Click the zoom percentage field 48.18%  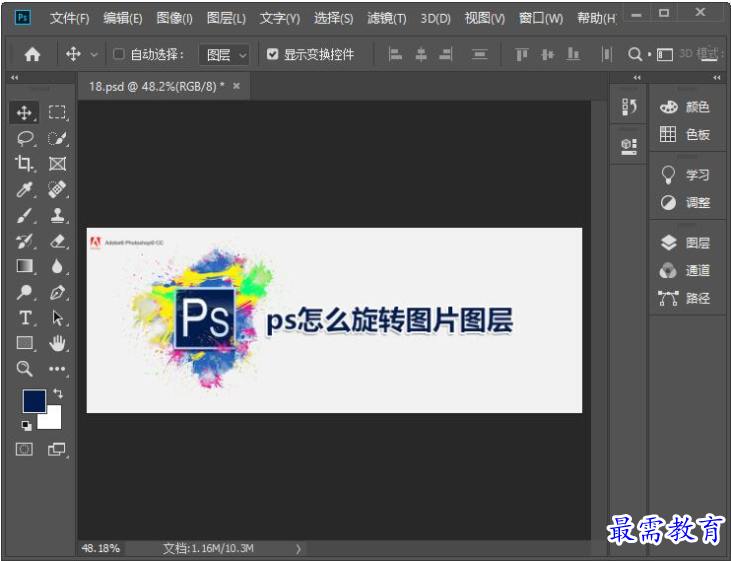click(x=100, y=548)
